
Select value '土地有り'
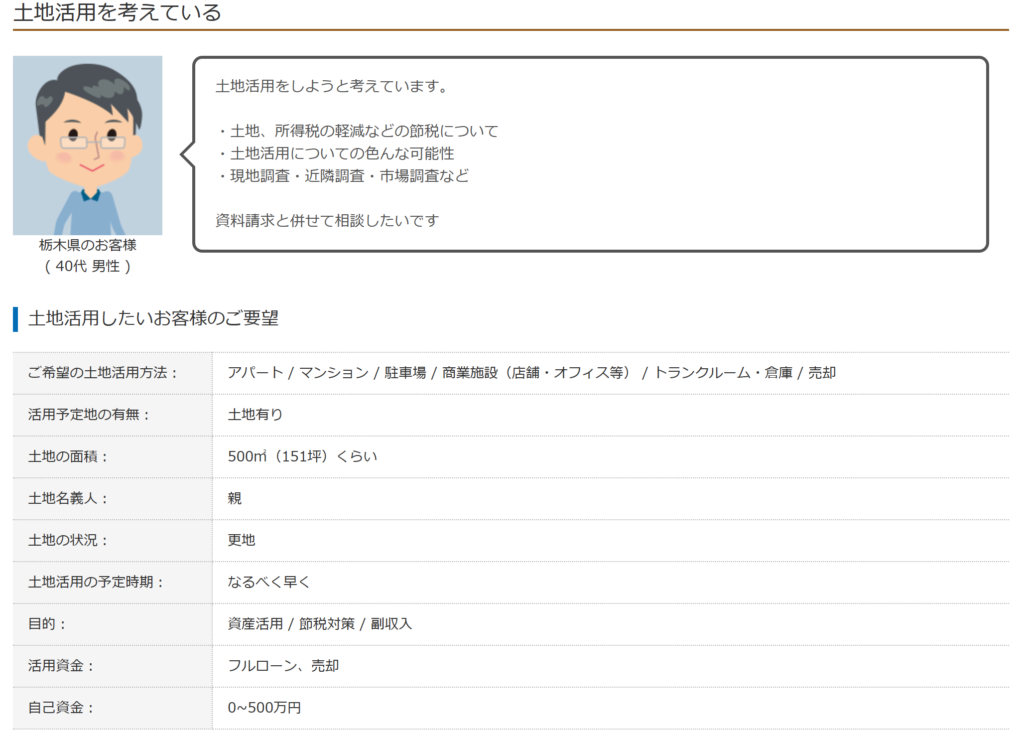[x=255, y=415]
